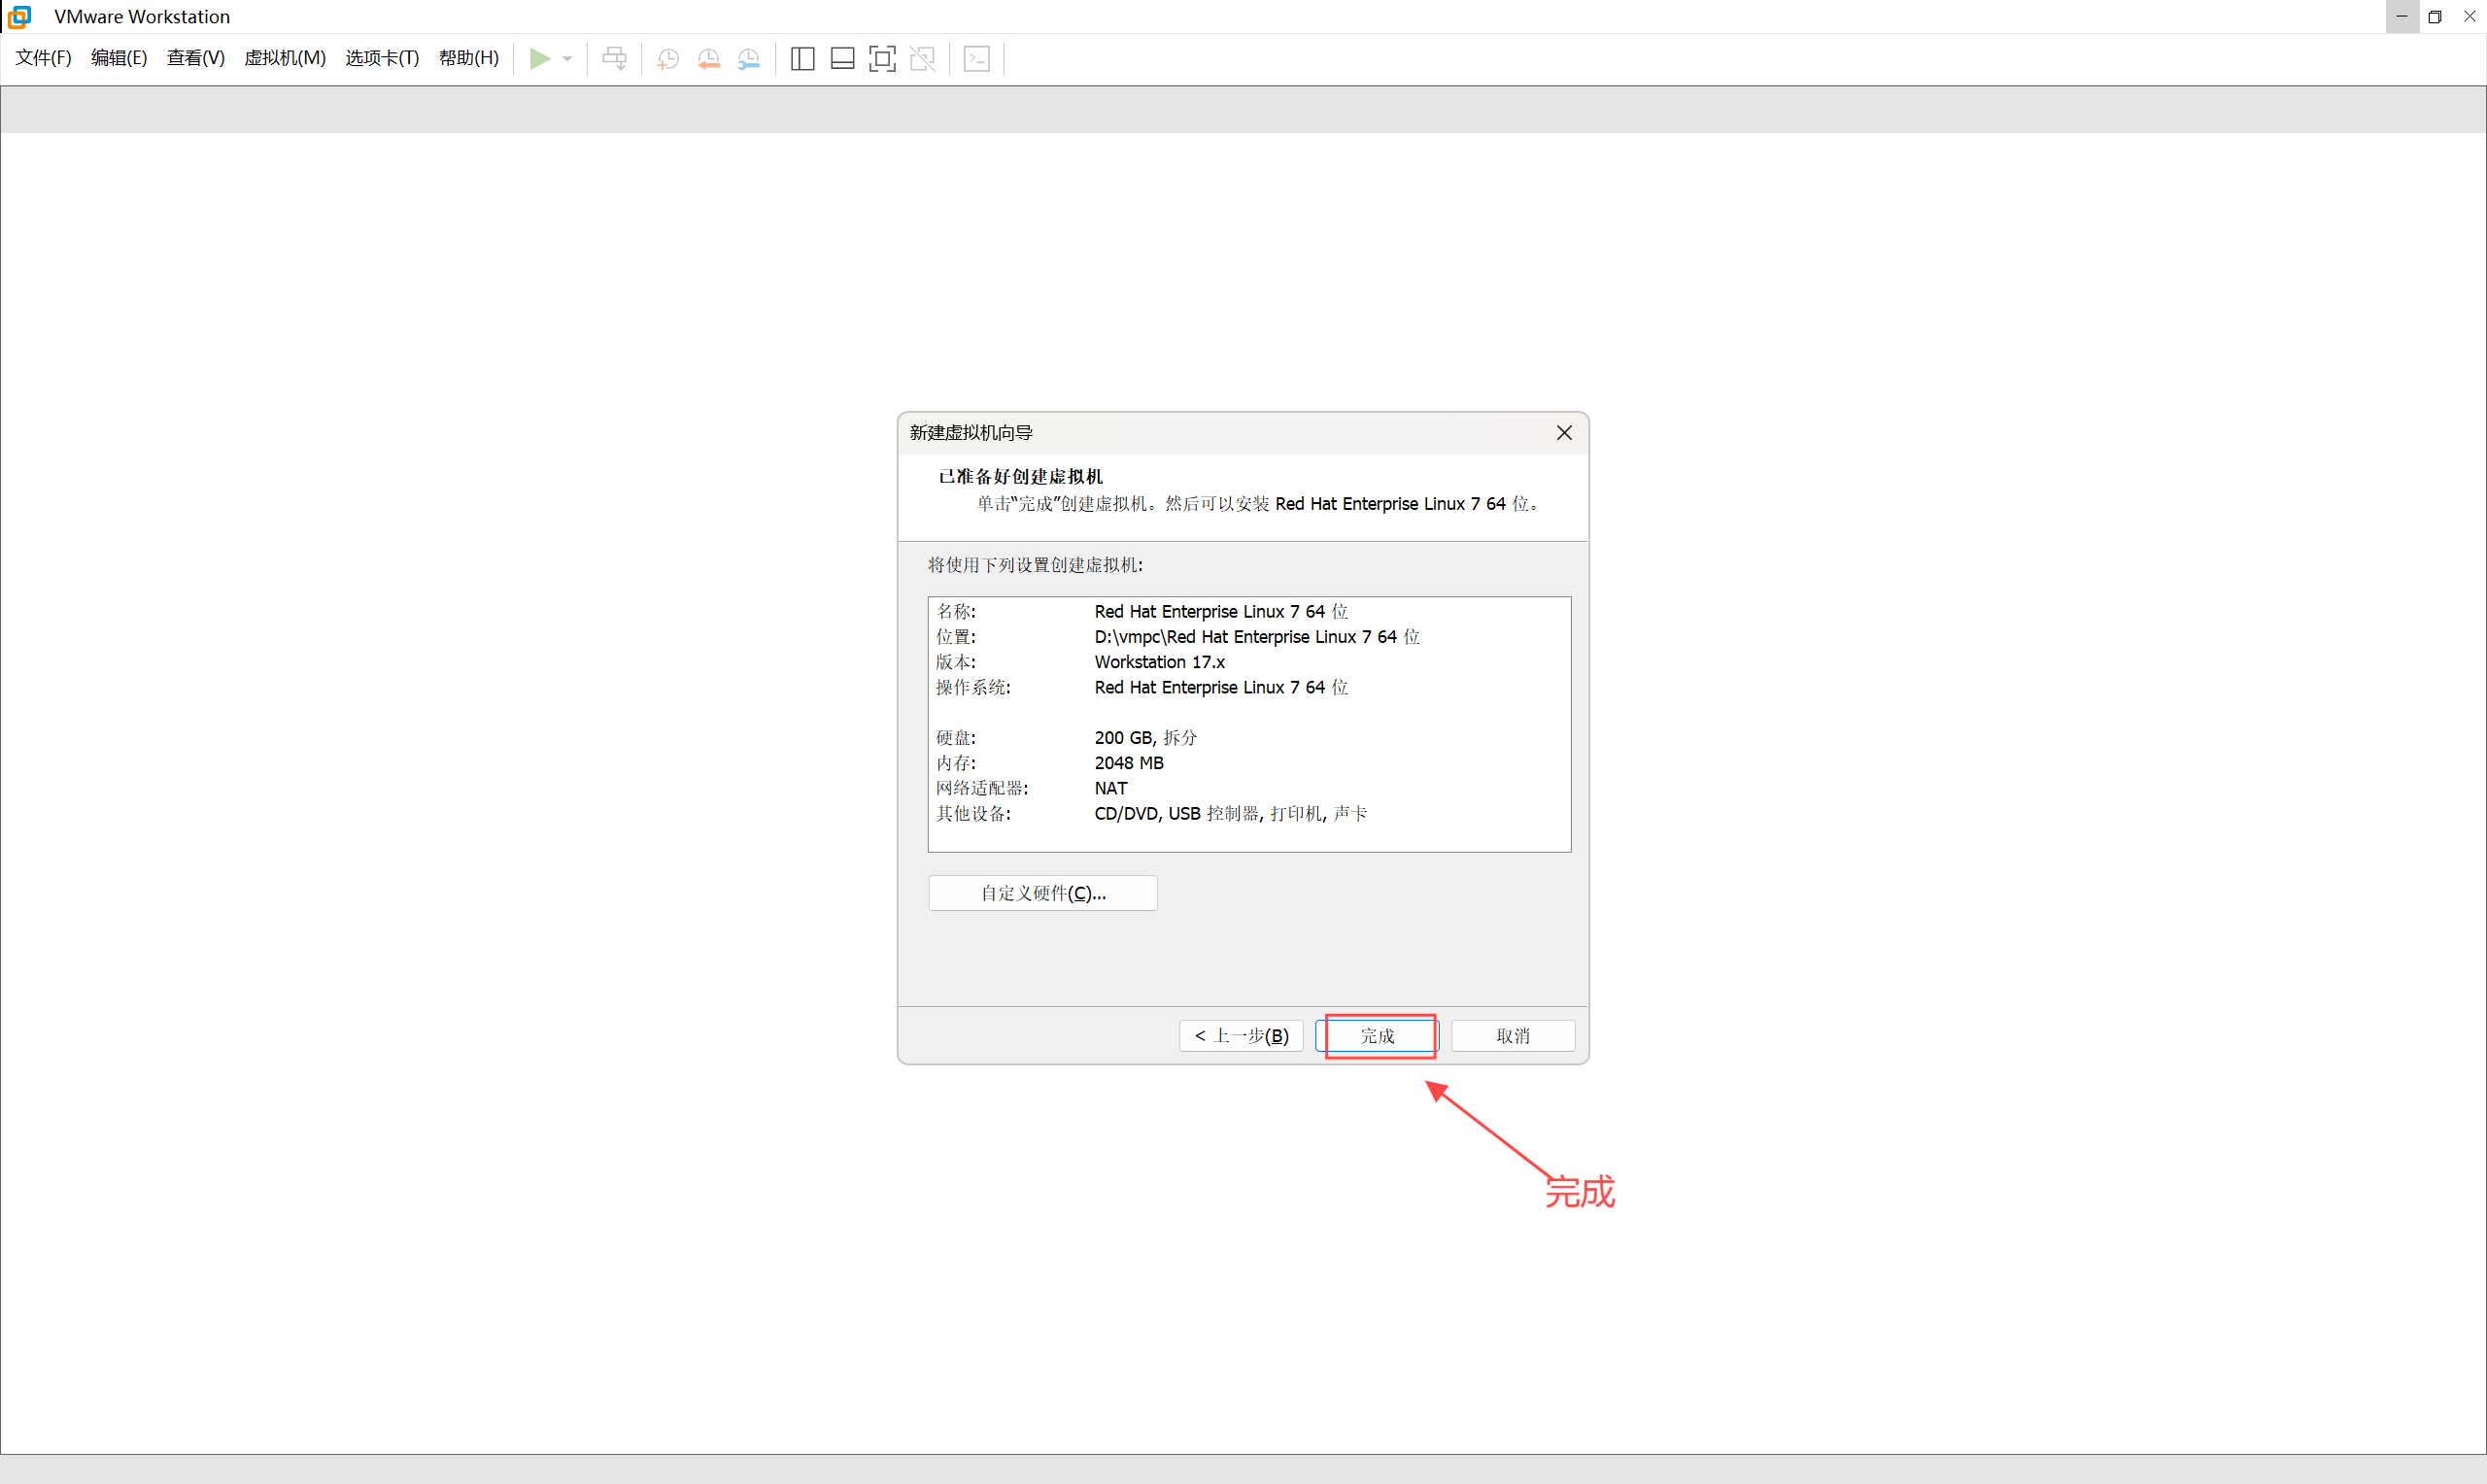The image size is (2487, 1484).
Task: Click the 完成 finish button
Action: coord(1377,1036)
